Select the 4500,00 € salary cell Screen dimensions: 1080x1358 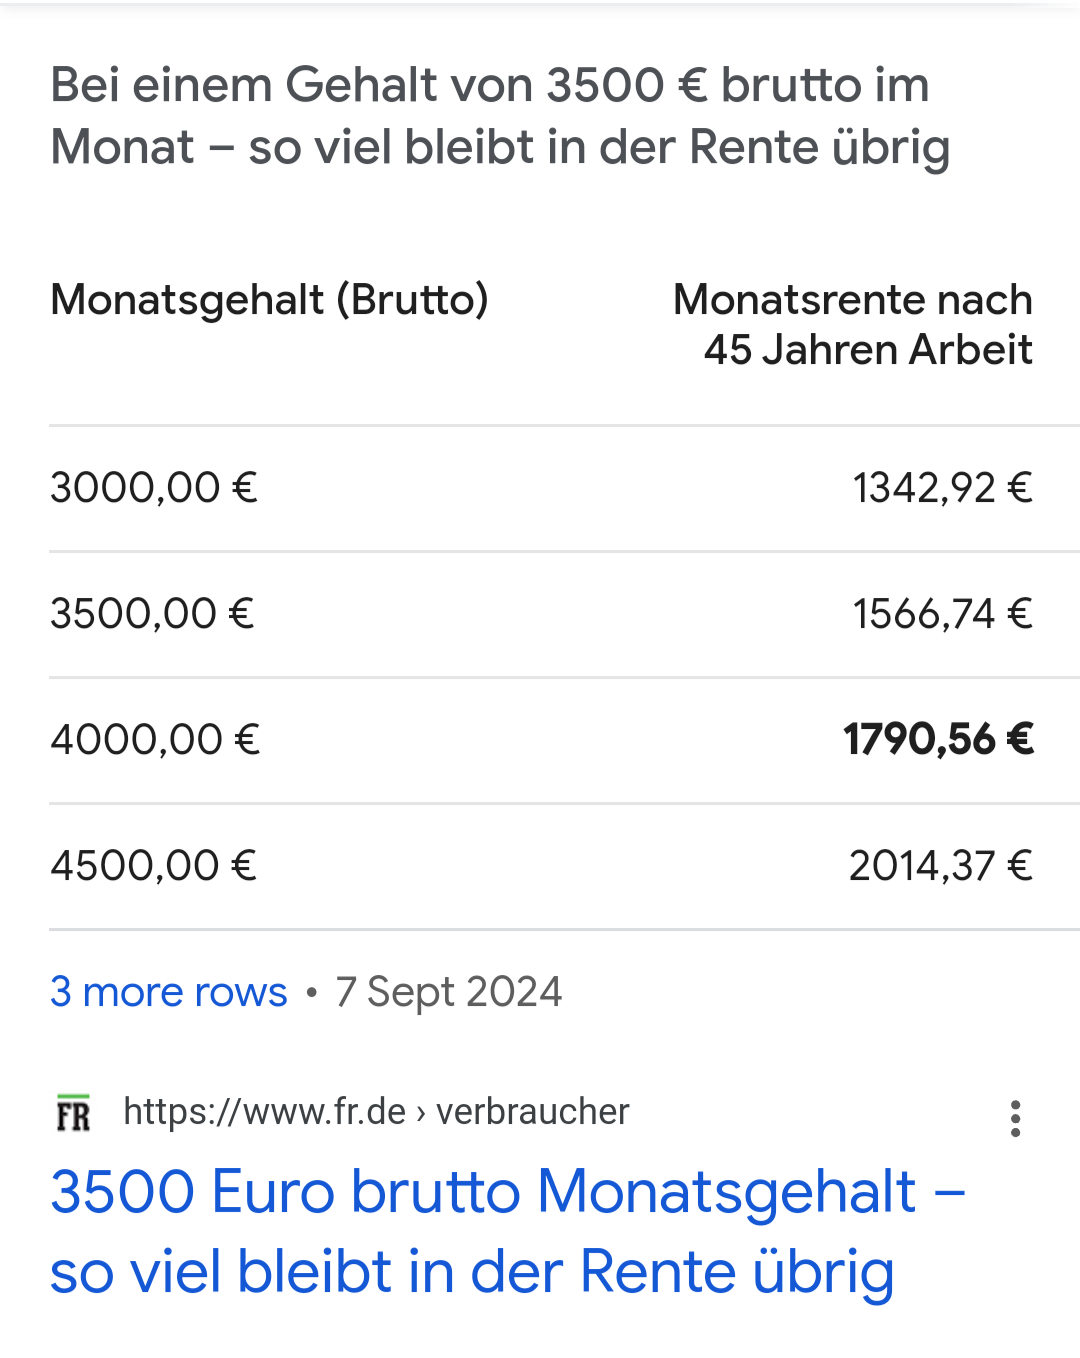point(154,865)
